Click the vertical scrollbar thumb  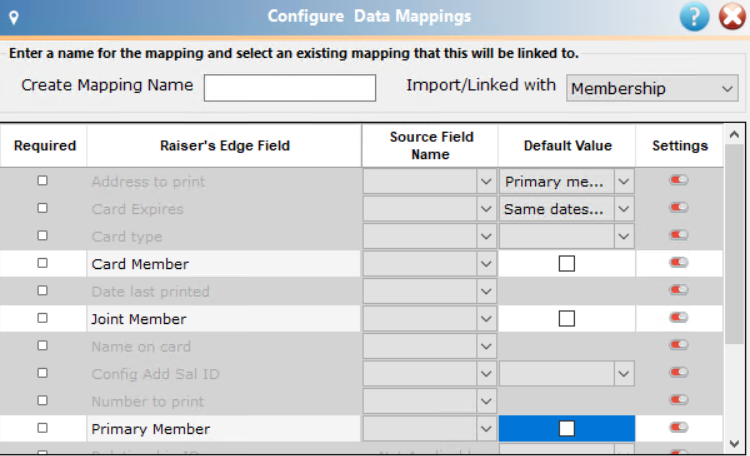735,244
